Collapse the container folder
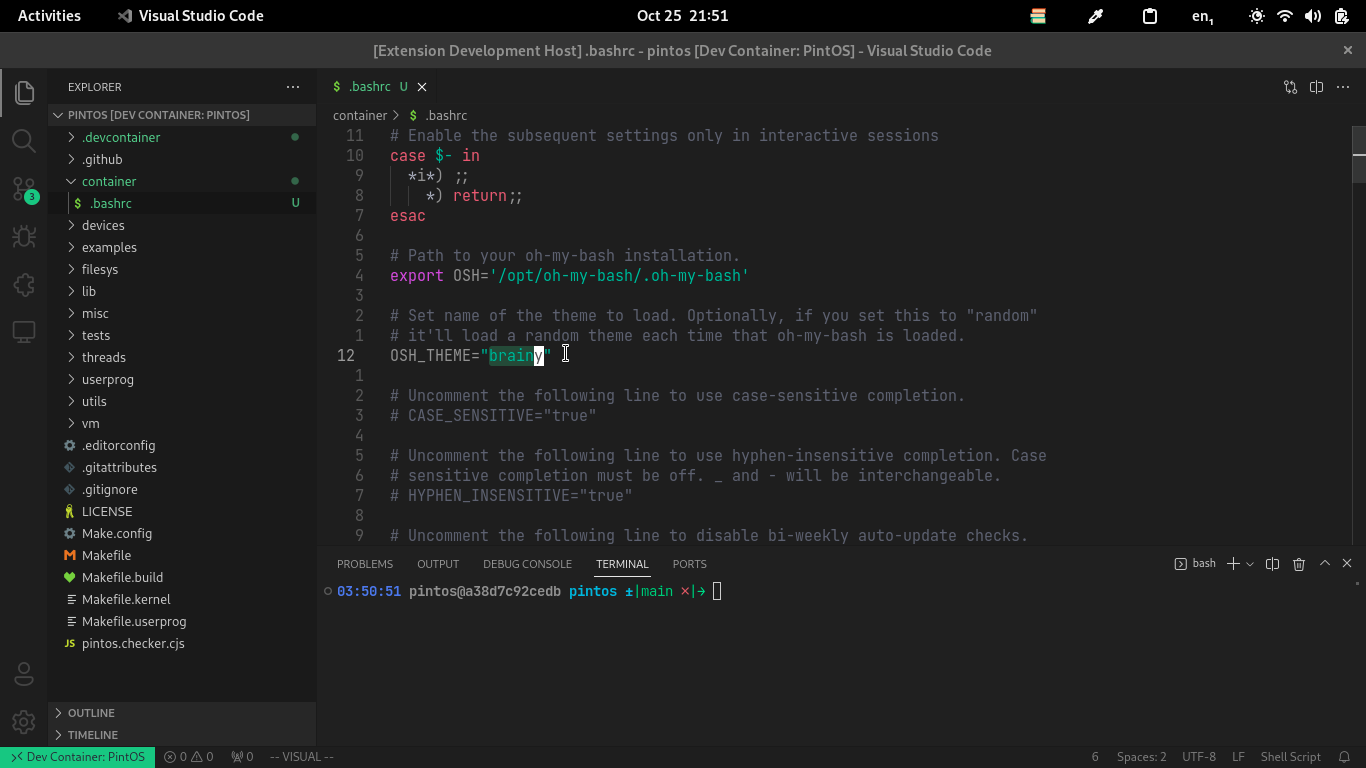 pyautogui.click(x=182, y=181)
